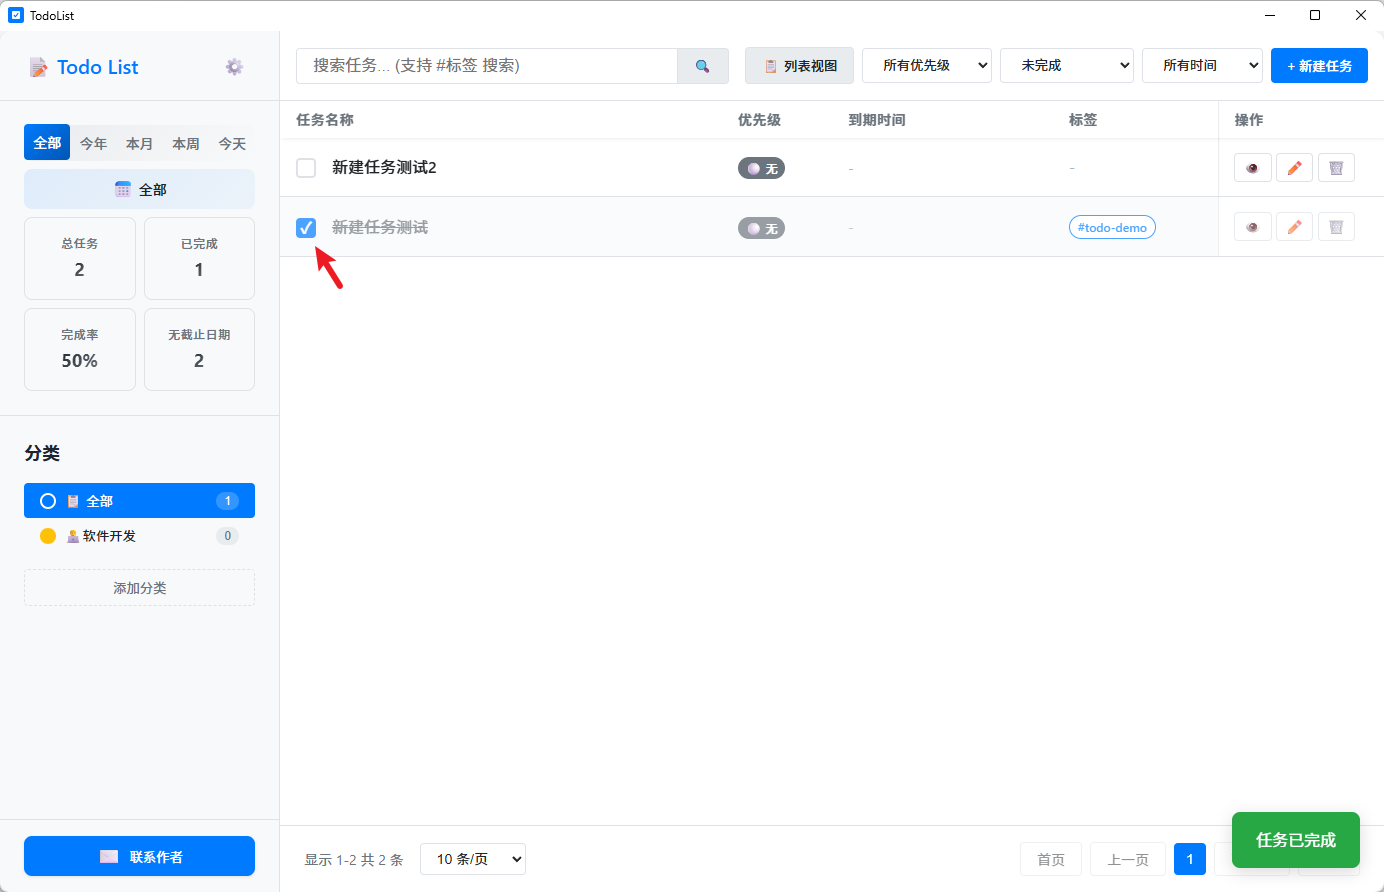
Task: Toggle the 列表视图 view button
Action: (799, 66)
